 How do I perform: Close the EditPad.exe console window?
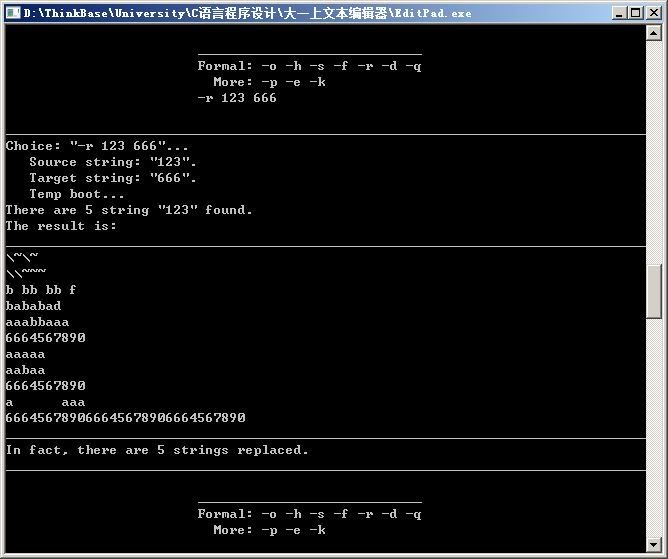654,13
